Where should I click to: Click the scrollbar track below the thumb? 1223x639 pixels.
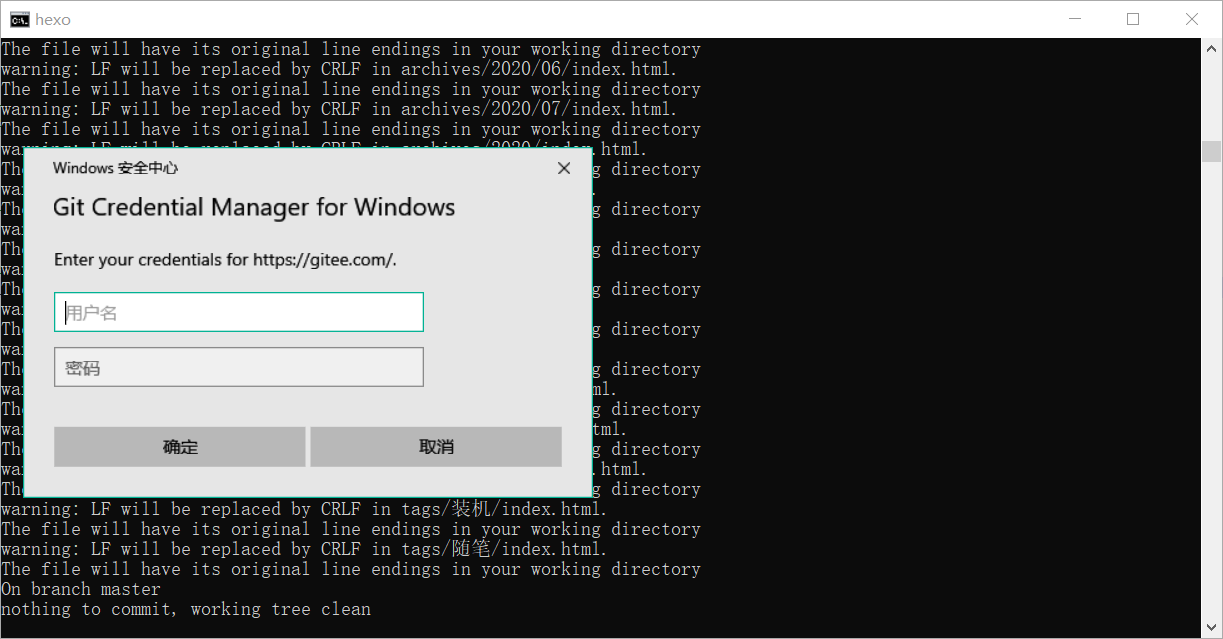click(1211, 400)
